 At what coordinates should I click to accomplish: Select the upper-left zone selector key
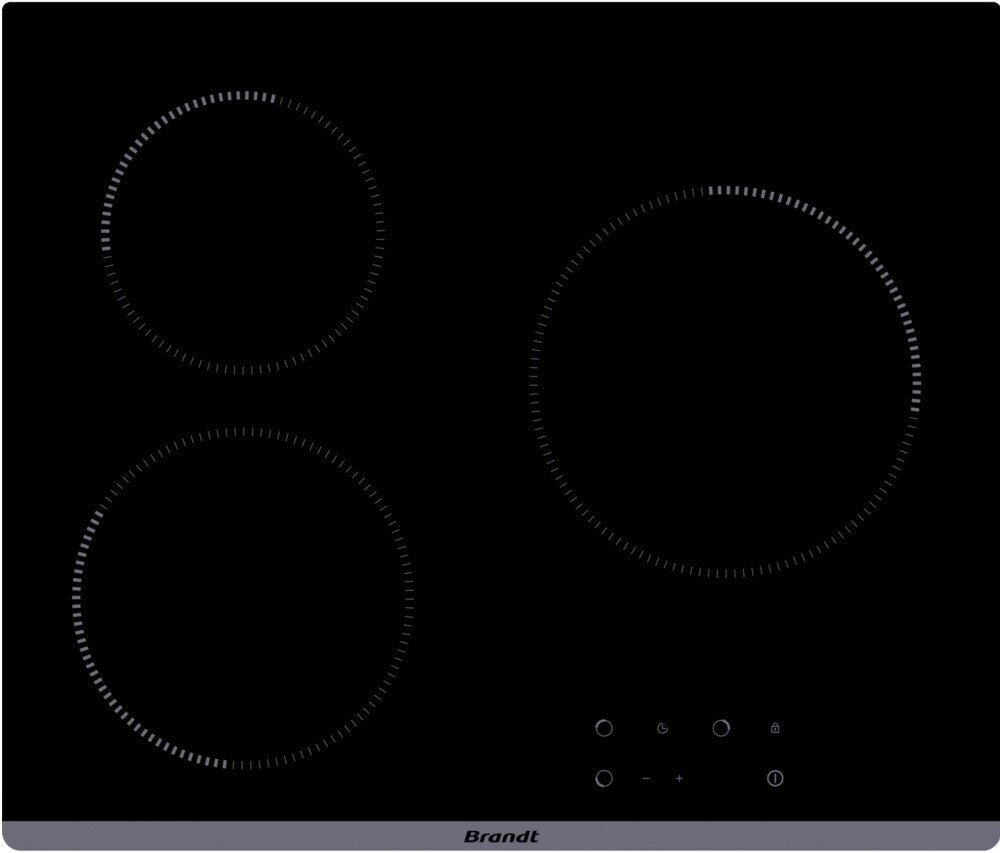pos(604,728)
